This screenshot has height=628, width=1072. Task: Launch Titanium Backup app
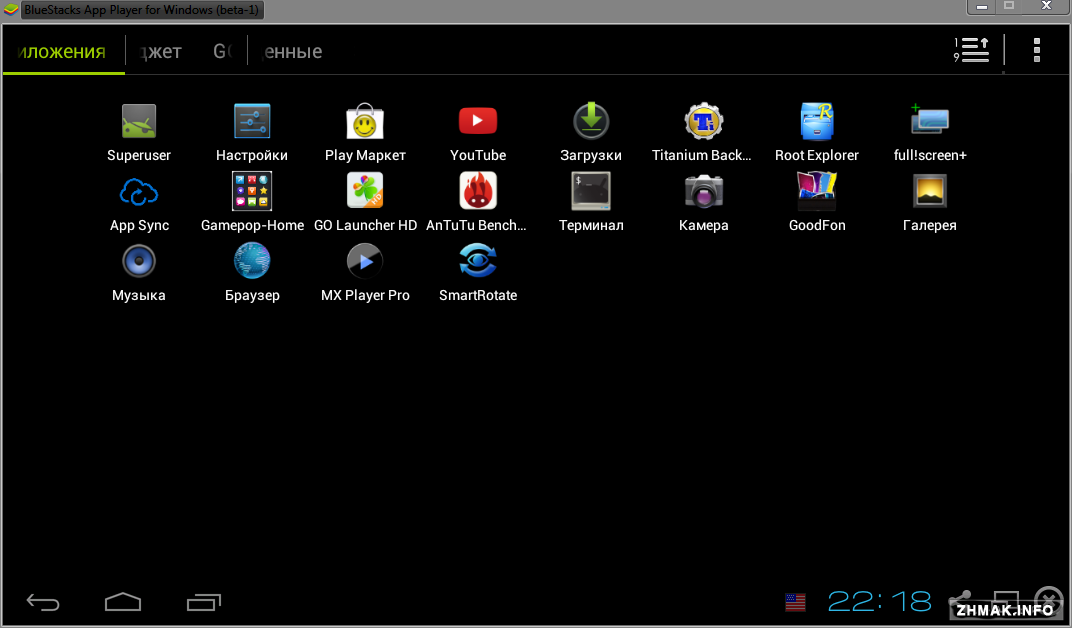tap(704, 122)
